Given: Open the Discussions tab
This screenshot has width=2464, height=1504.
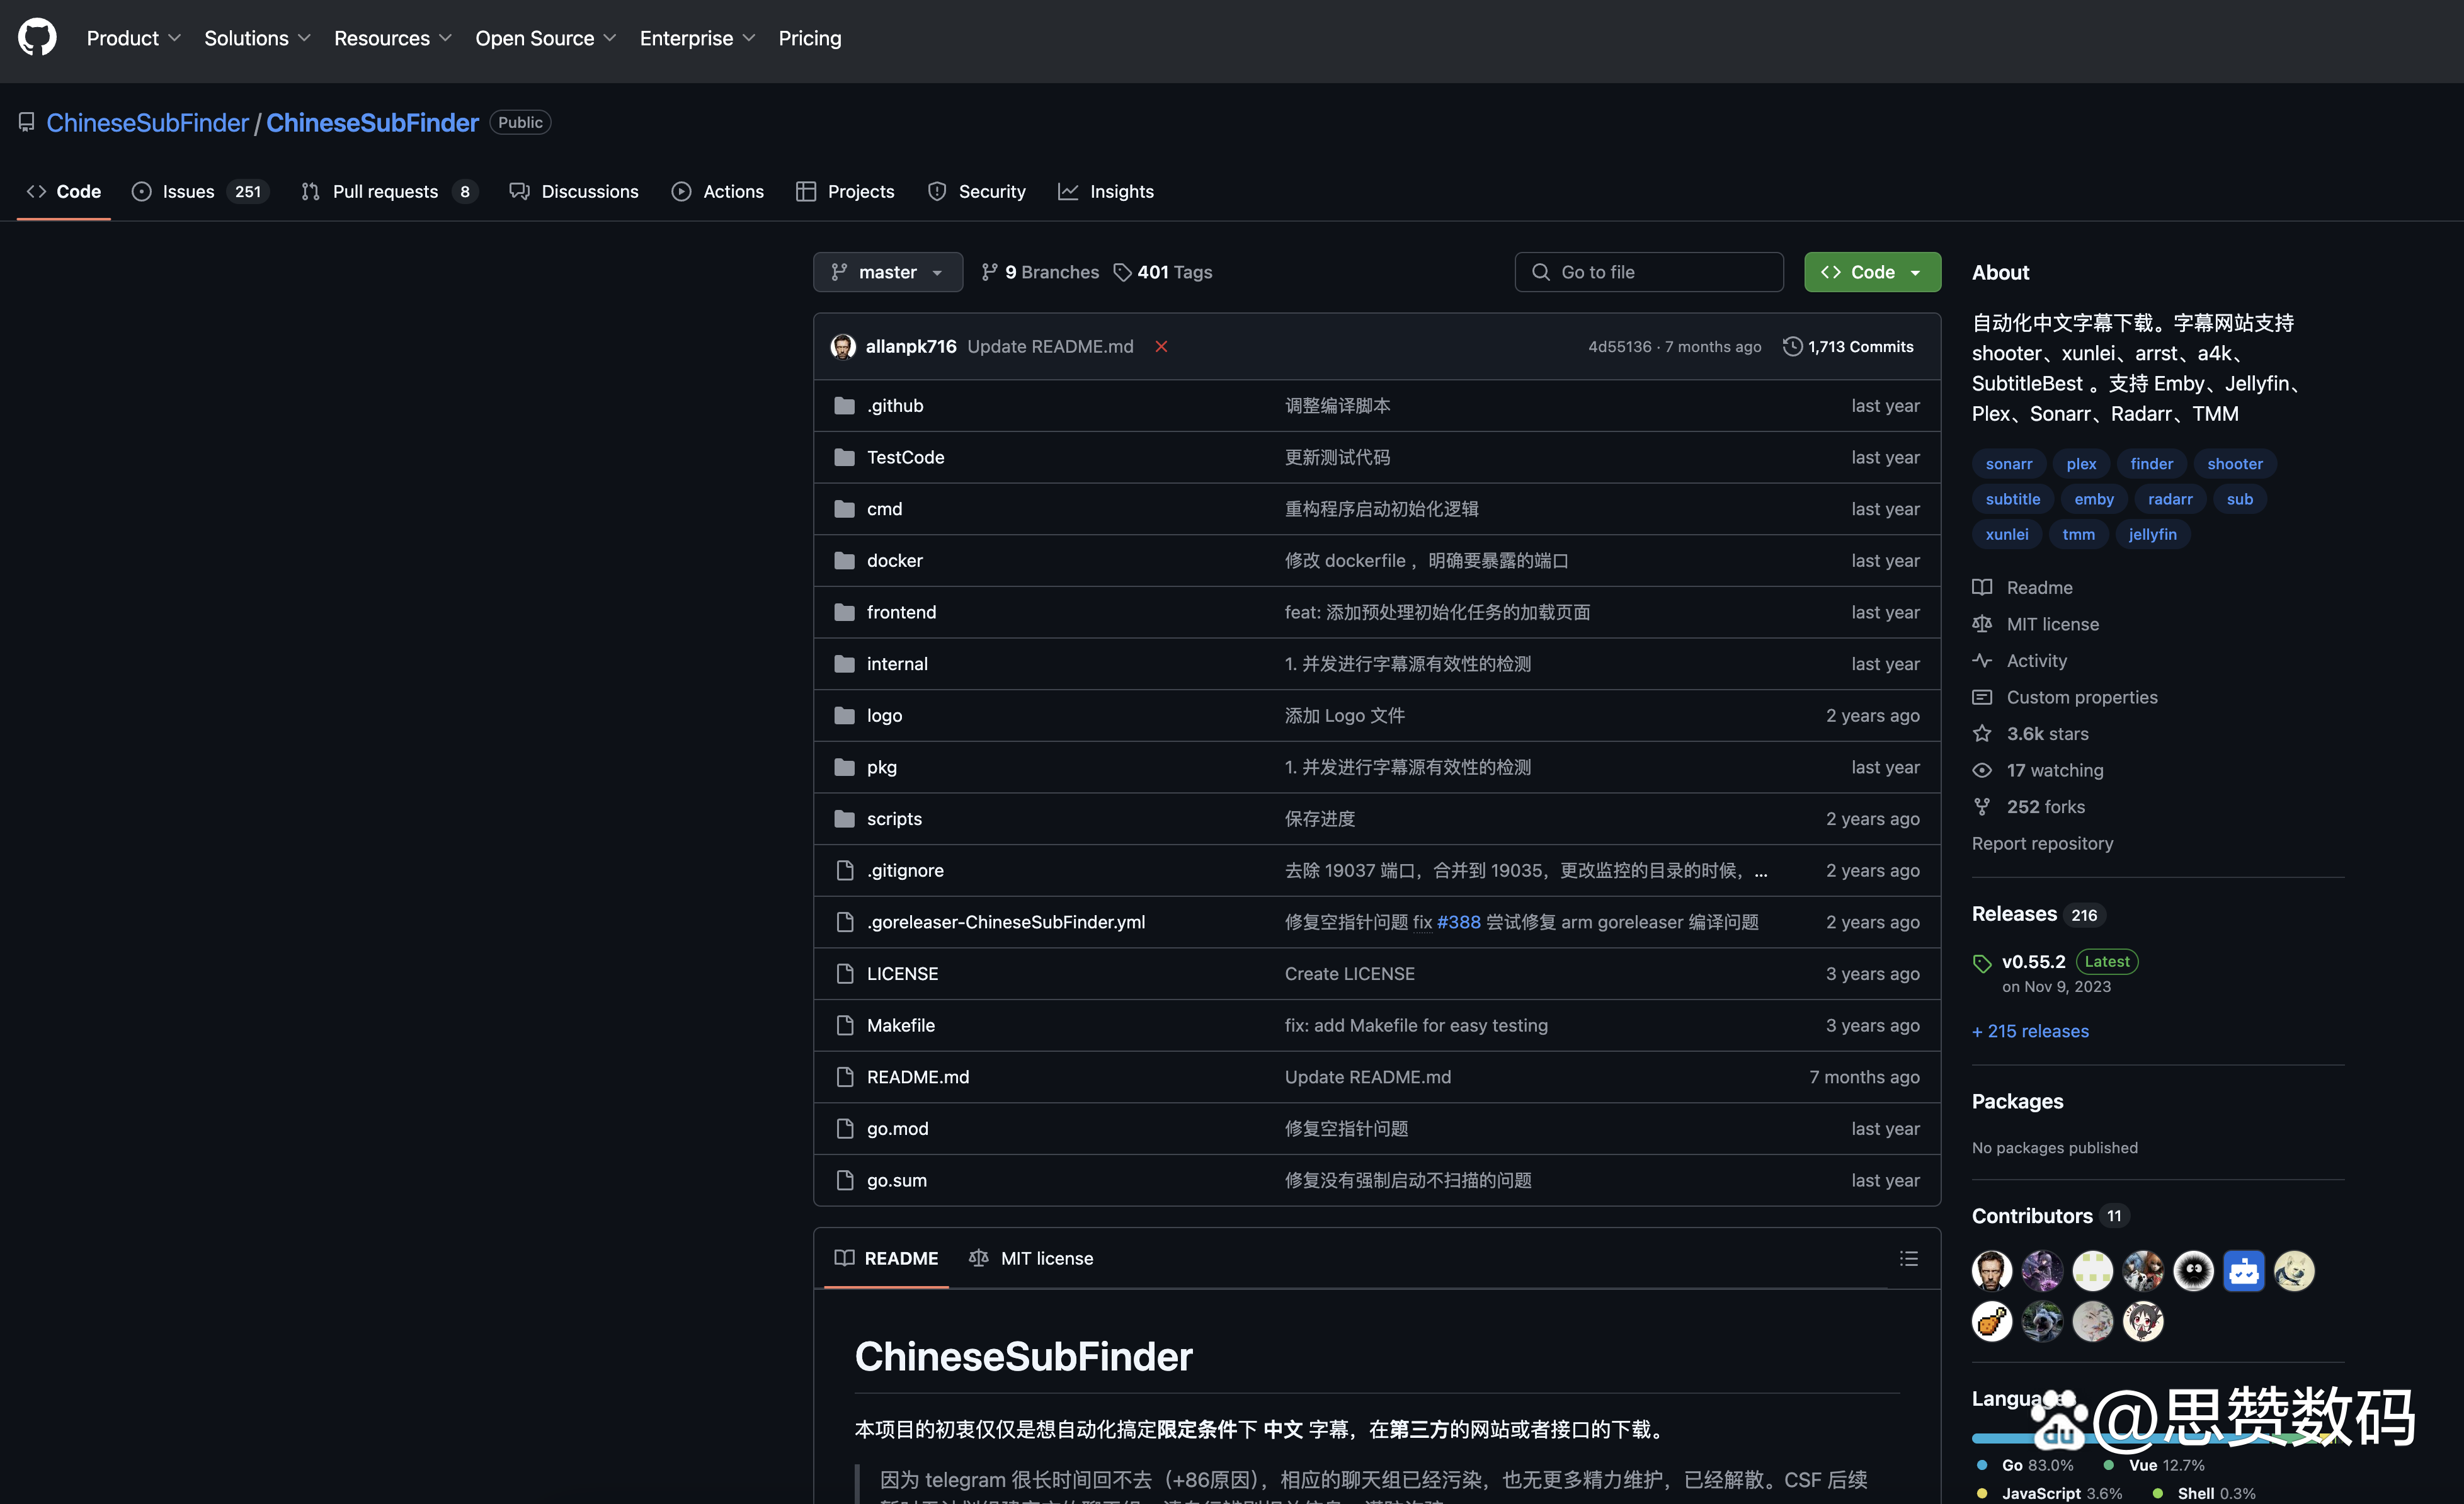Looking at the screenshot, I should pos(574,191).
